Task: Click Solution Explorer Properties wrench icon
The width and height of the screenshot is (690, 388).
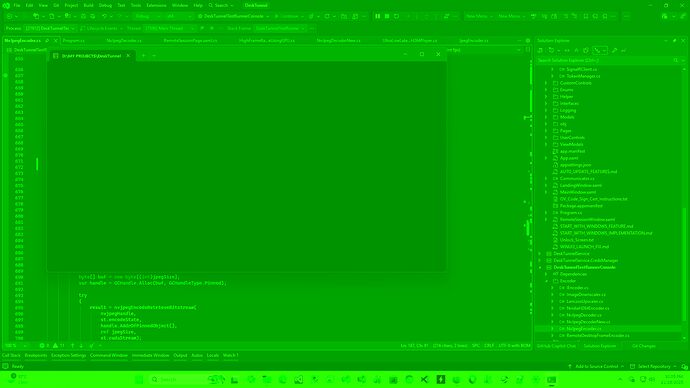Action: [614, 51]
